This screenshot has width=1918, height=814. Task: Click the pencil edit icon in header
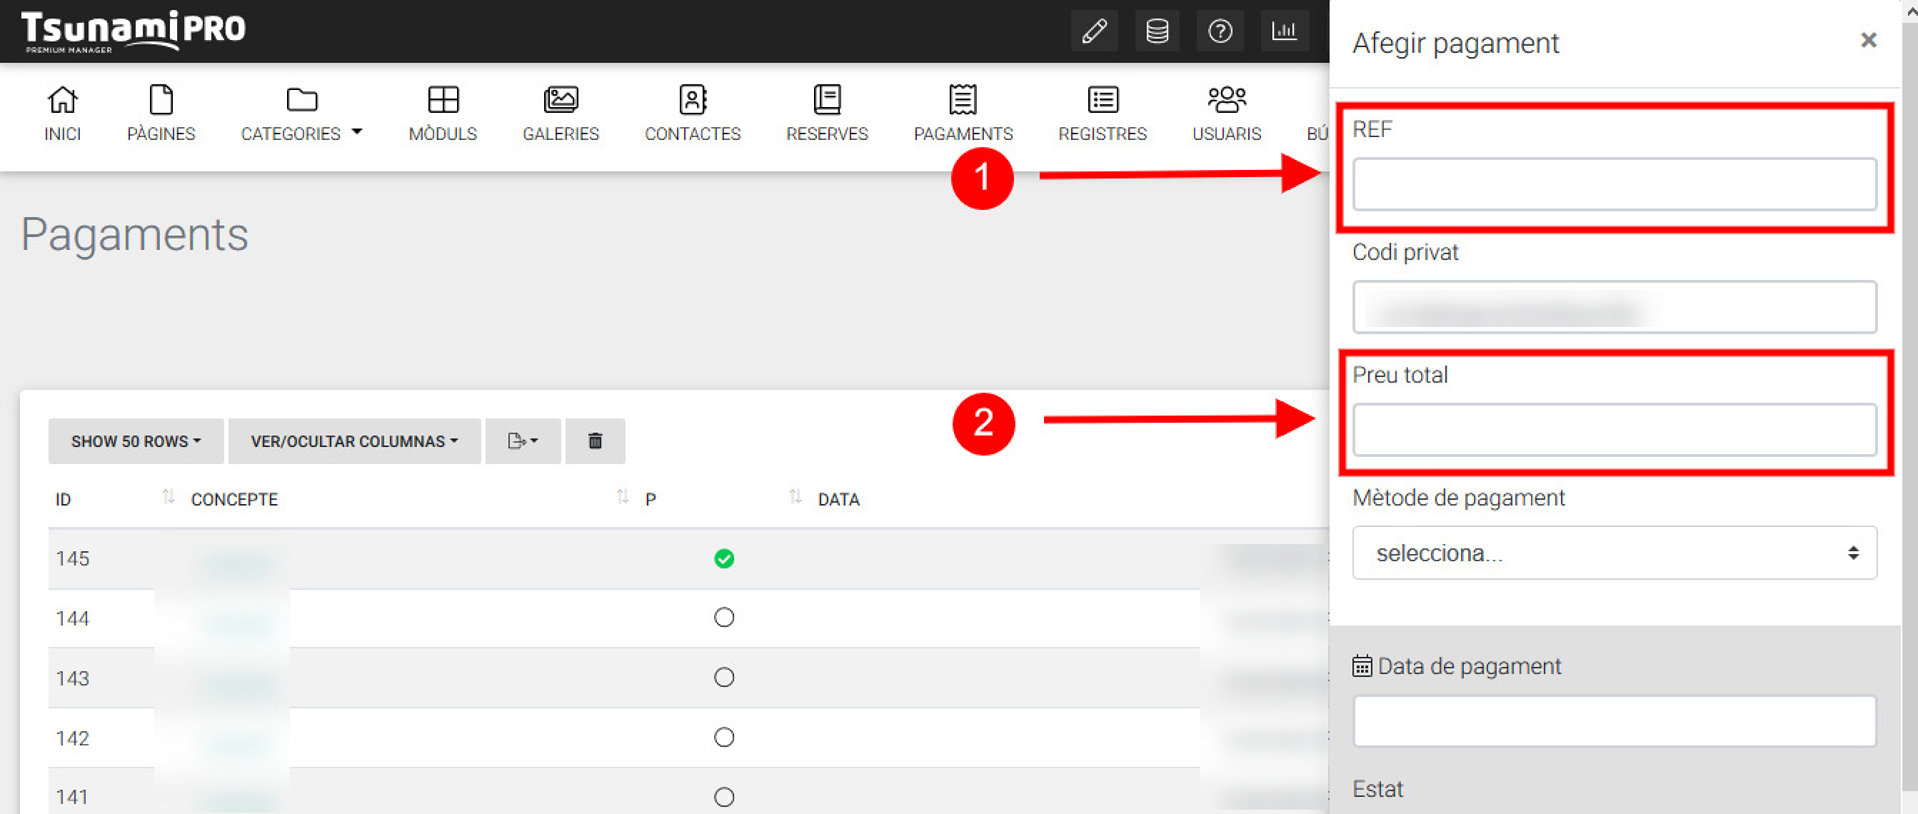[x=1094, y=31]
